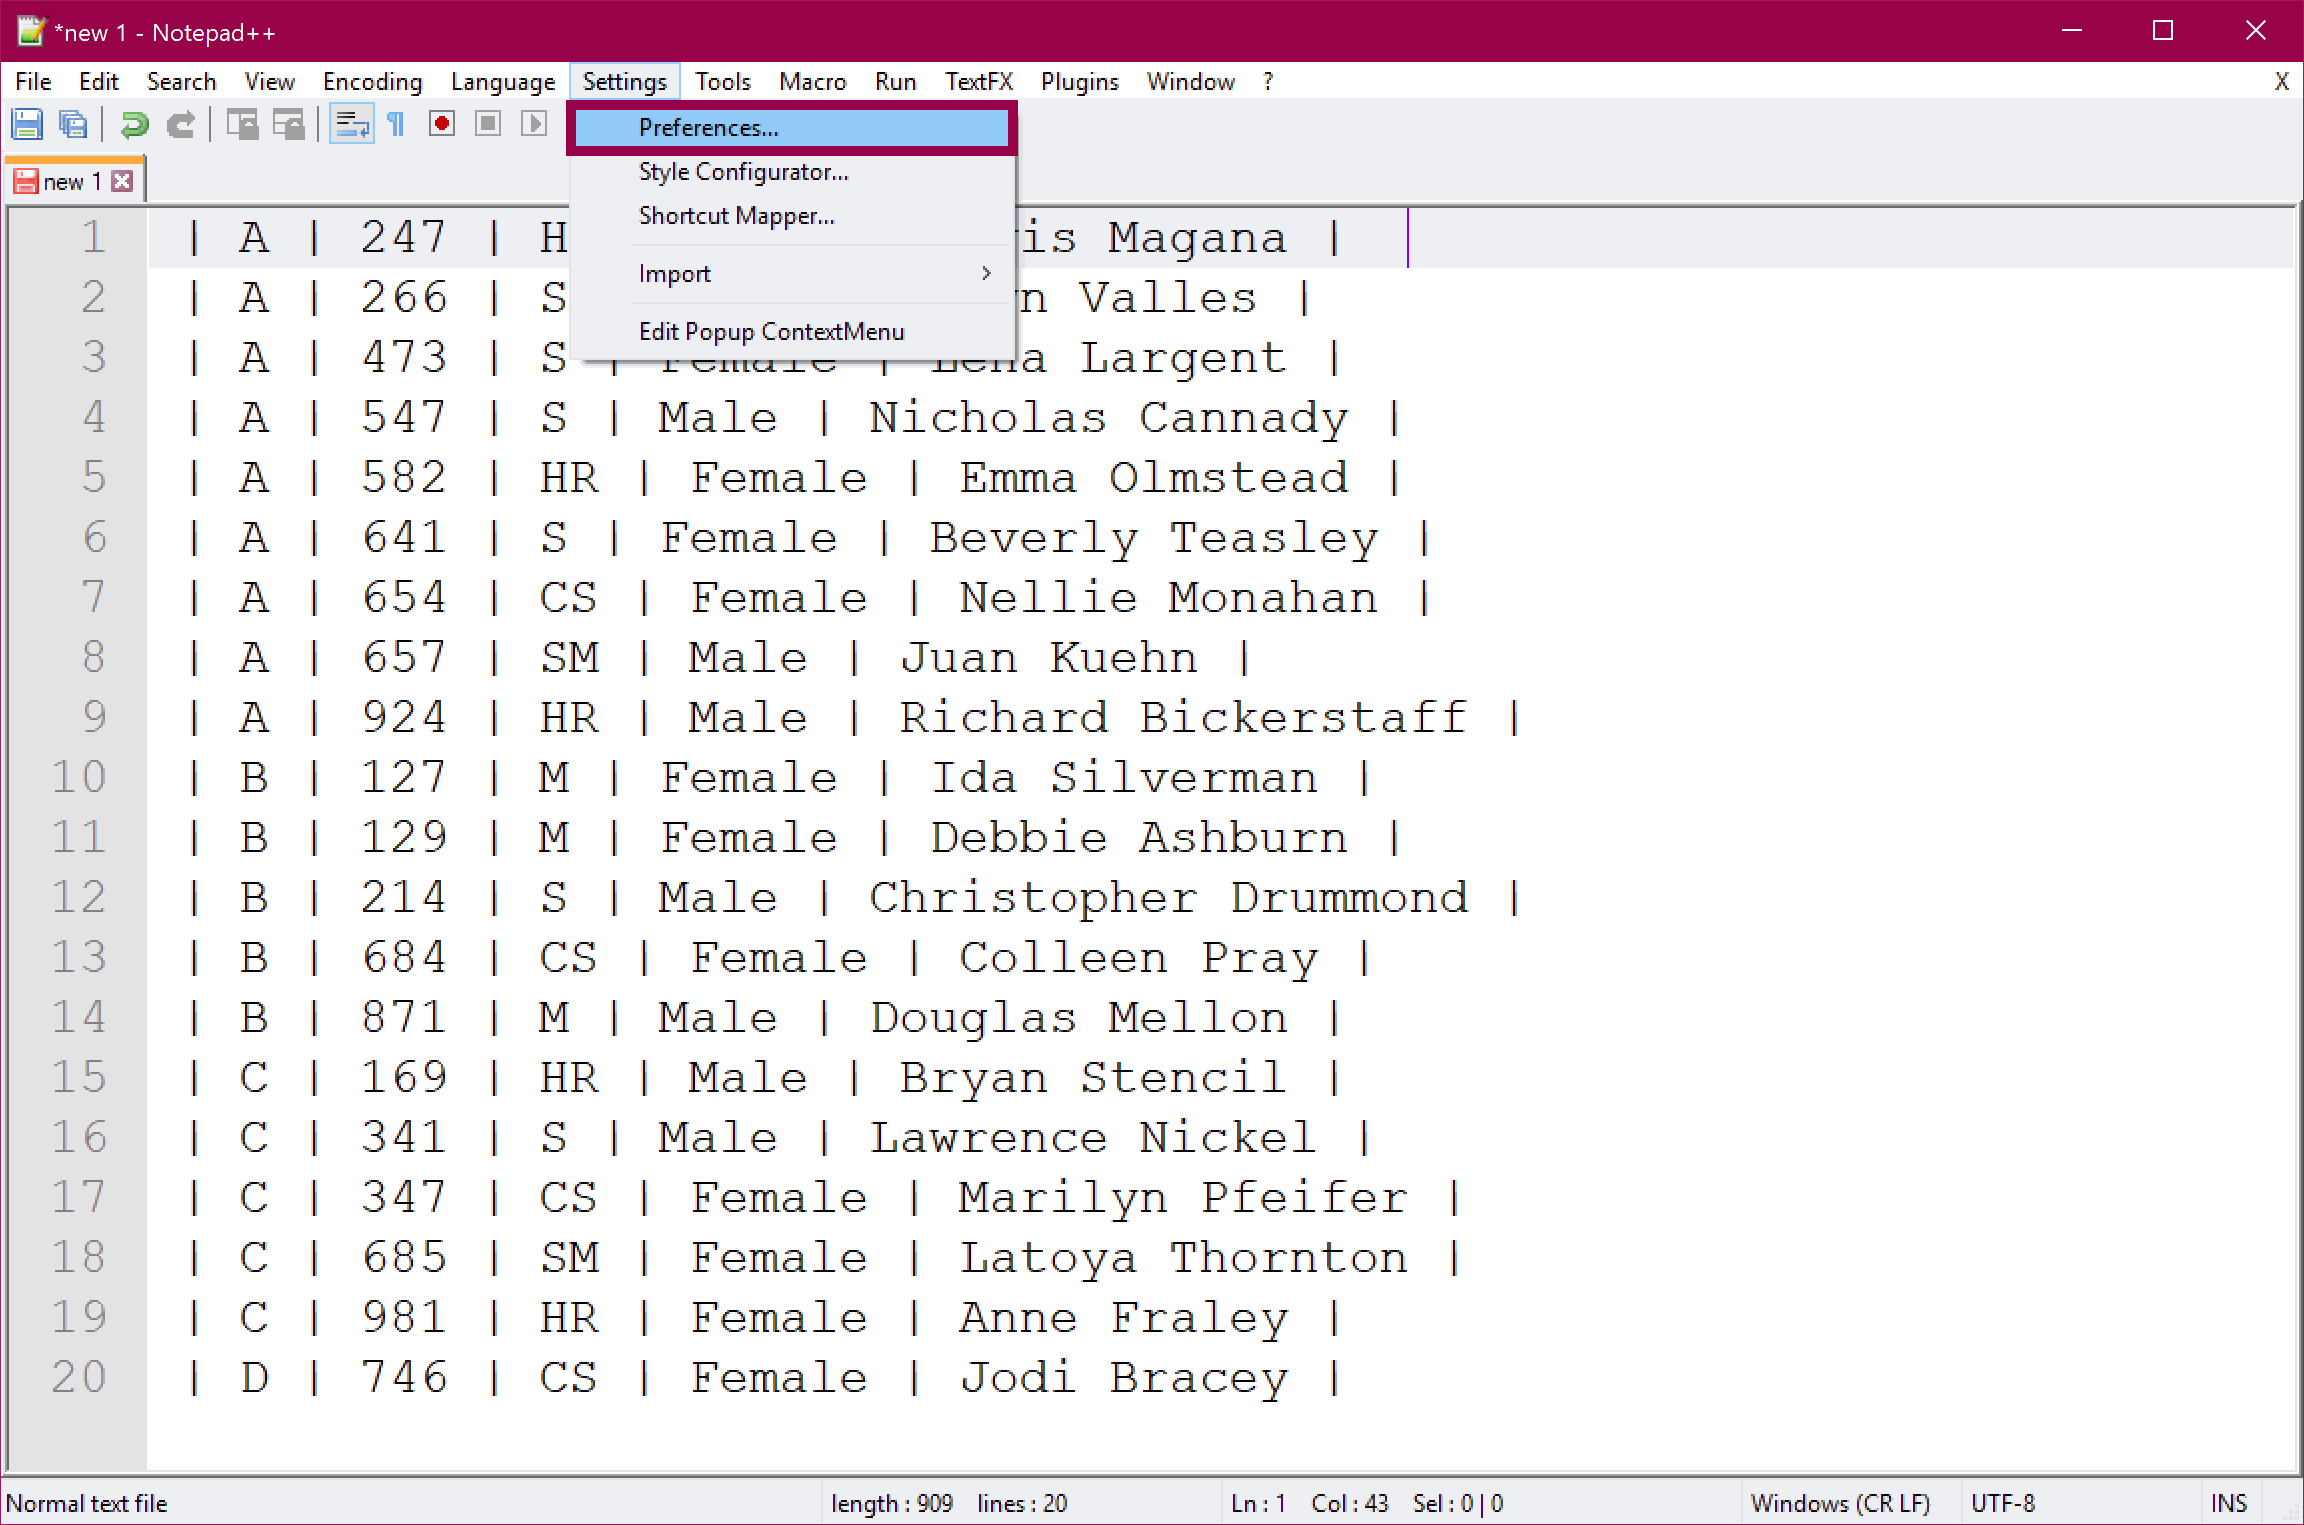Start macro recording with red dot icon
Screen dimensions: 2304x1525
pyautogui.click(x=441, y=123)
